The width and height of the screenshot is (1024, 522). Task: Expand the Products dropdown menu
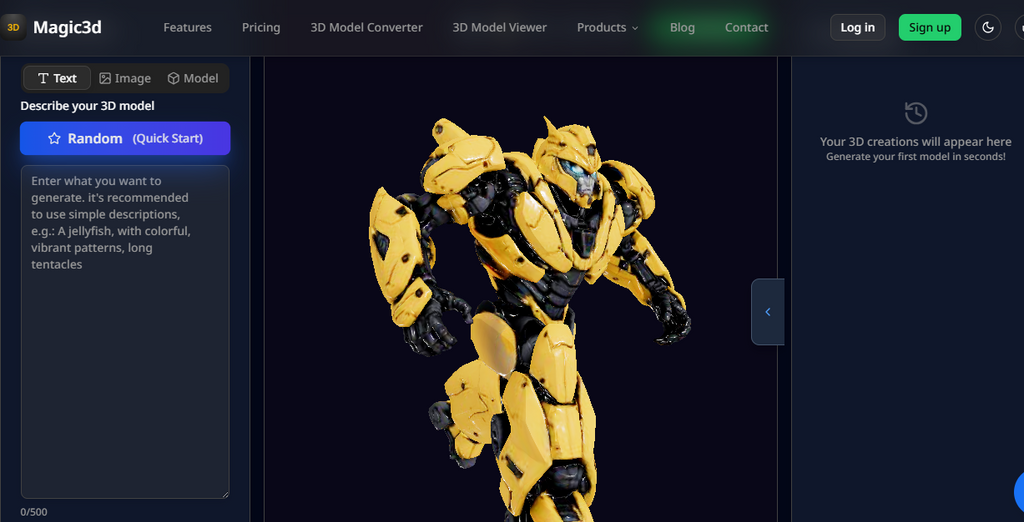pyautogui.click(x=607, y=27)
